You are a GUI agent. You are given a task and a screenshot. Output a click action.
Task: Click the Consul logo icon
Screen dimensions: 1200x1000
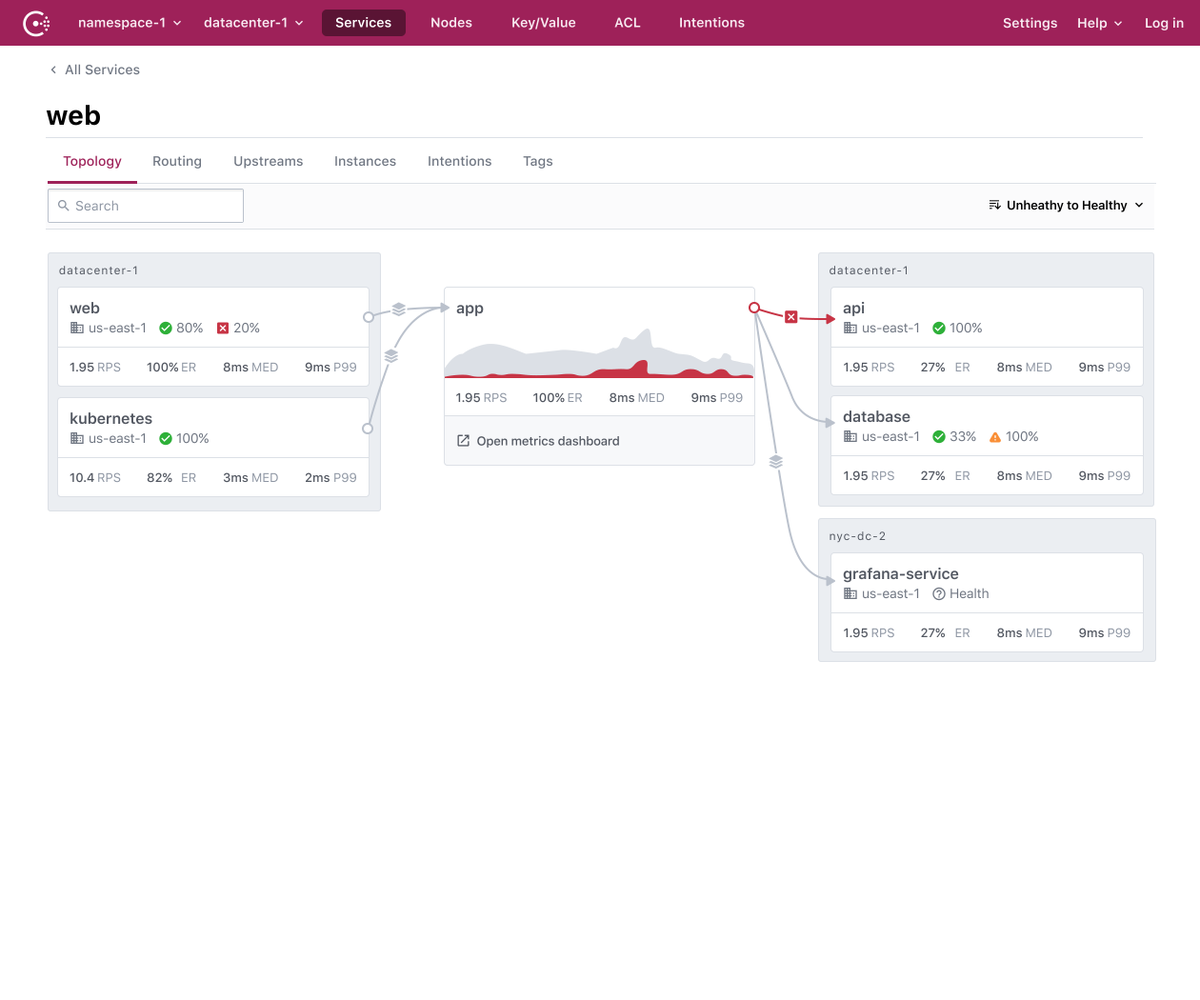[37, 22]
